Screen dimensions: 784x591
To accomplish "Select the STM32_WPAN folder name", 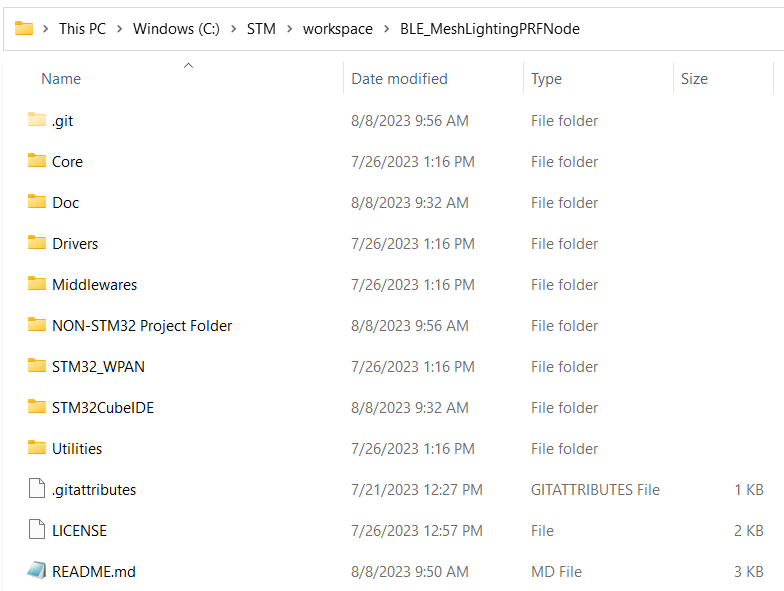I will pyautogui.click(x=98, y=366).
